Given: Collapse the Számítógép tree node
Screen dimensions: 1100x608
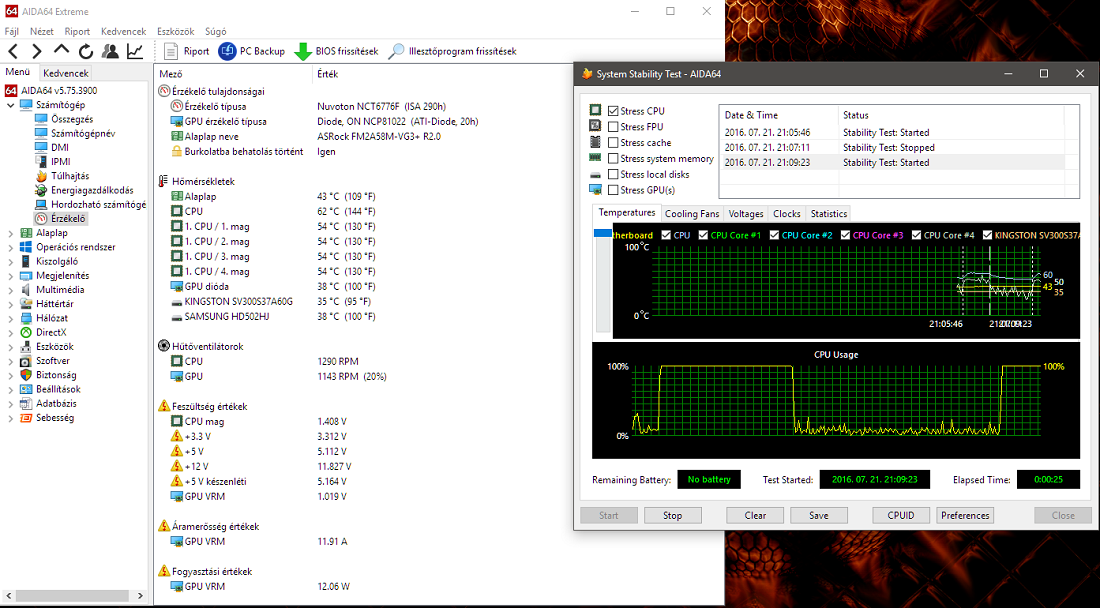Looking at the screenshot, I should pyautogui.click(x=11, y=105).
